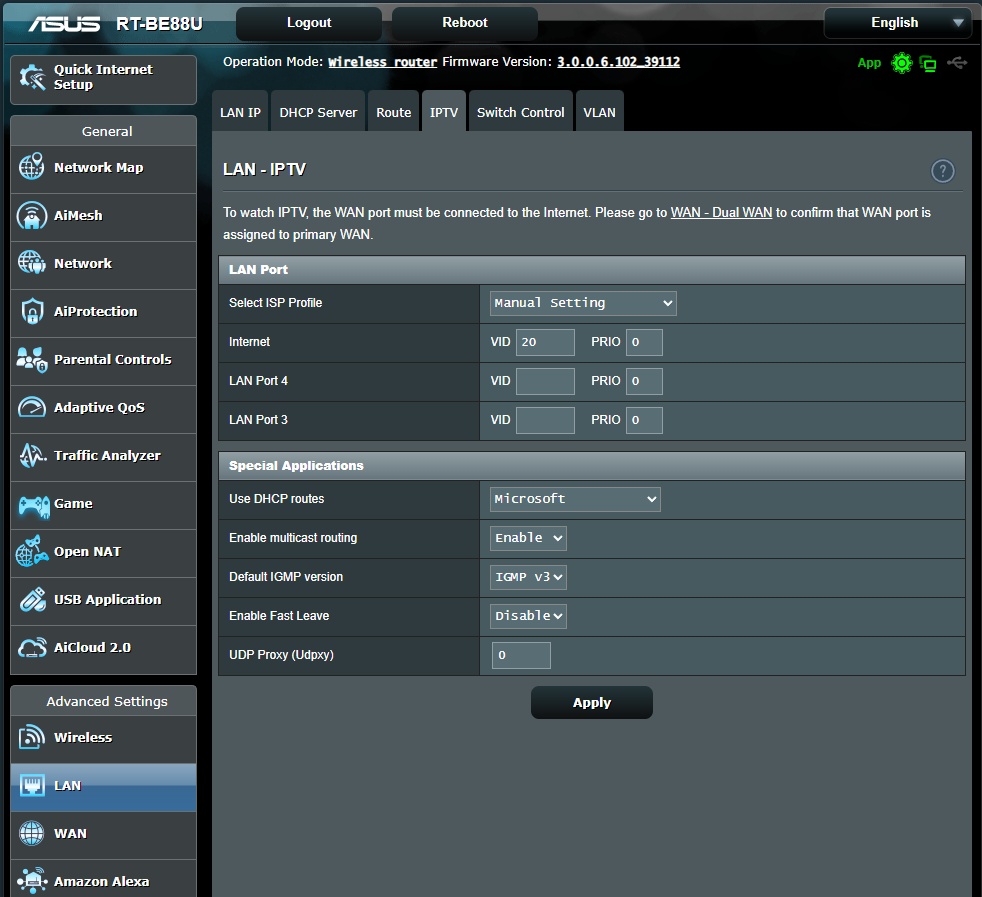Open the Enable Fast Leave selector

528,616
